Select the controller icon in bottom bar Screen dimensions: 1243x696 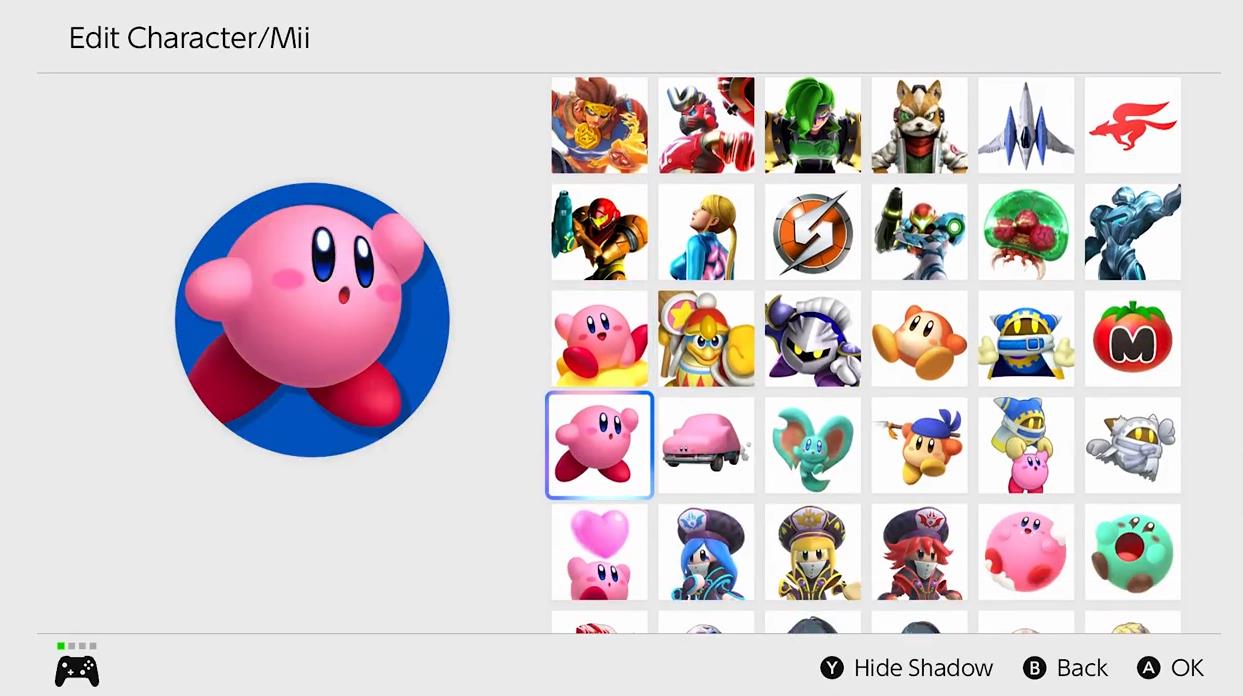tap(77, 669)
